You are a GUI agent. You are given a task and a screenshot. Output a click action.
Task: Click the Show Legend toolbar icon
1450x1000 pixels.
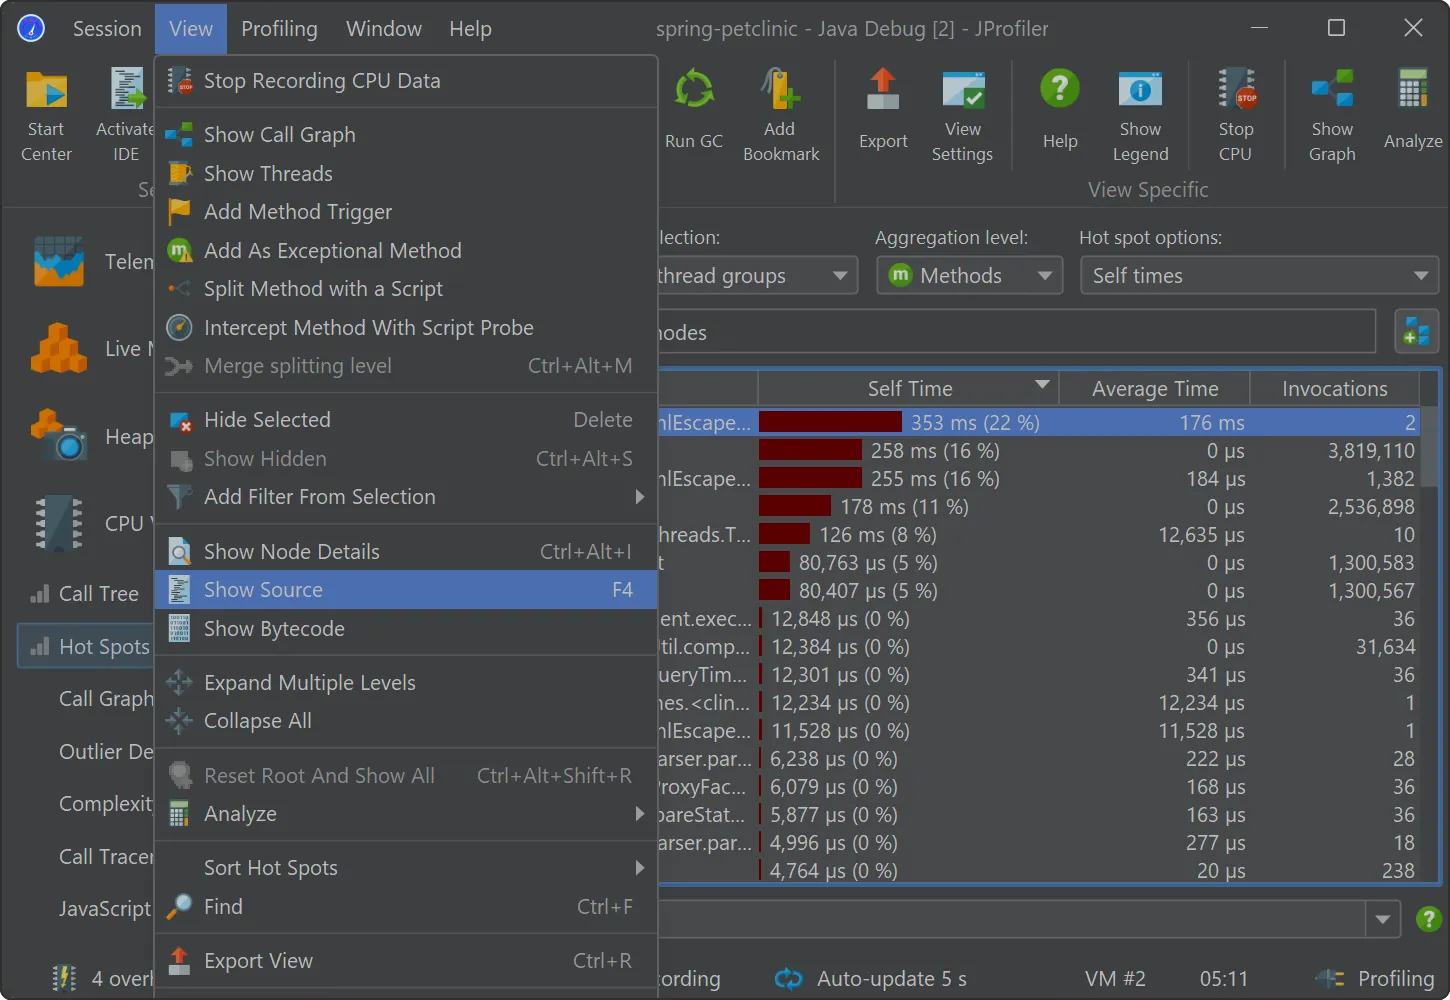(x=1140, y=90)
